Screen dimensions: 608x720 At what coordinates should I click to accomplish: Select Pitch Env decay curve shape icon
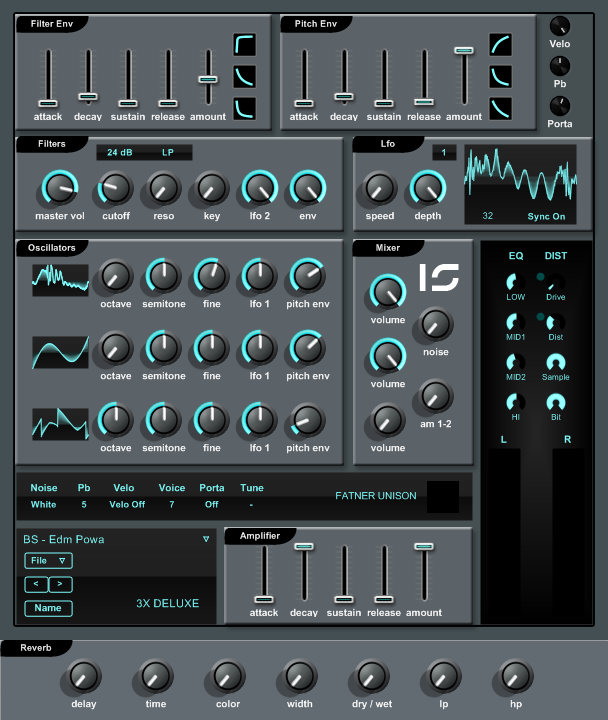coord(501,77)
